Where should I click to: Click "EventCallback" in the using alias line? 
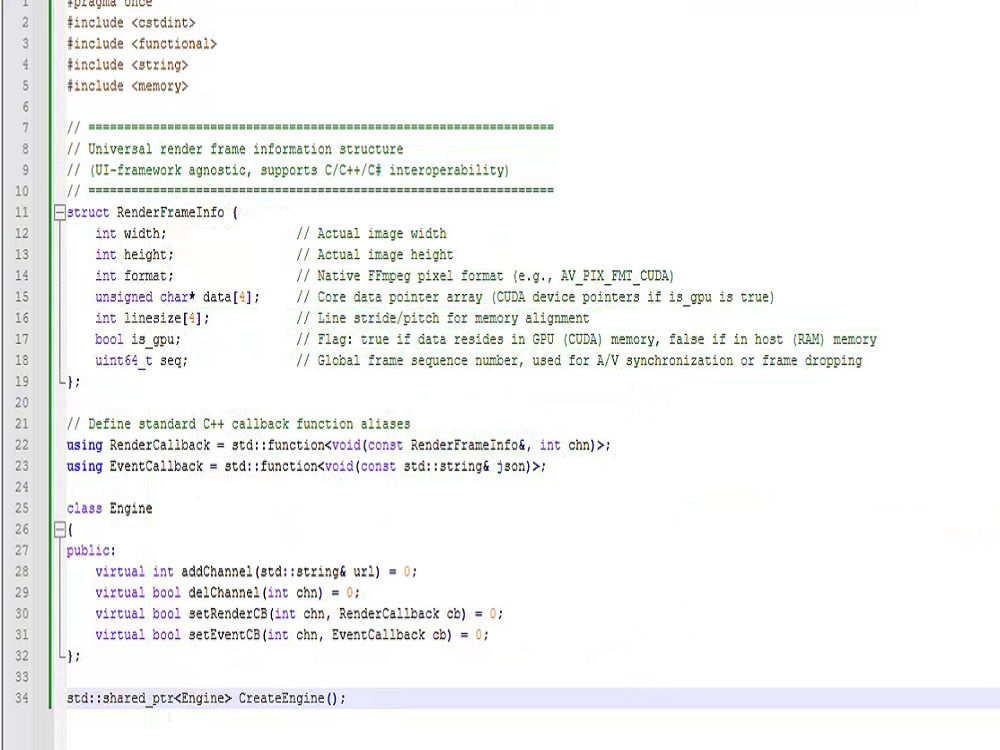[x=156, y=466]
